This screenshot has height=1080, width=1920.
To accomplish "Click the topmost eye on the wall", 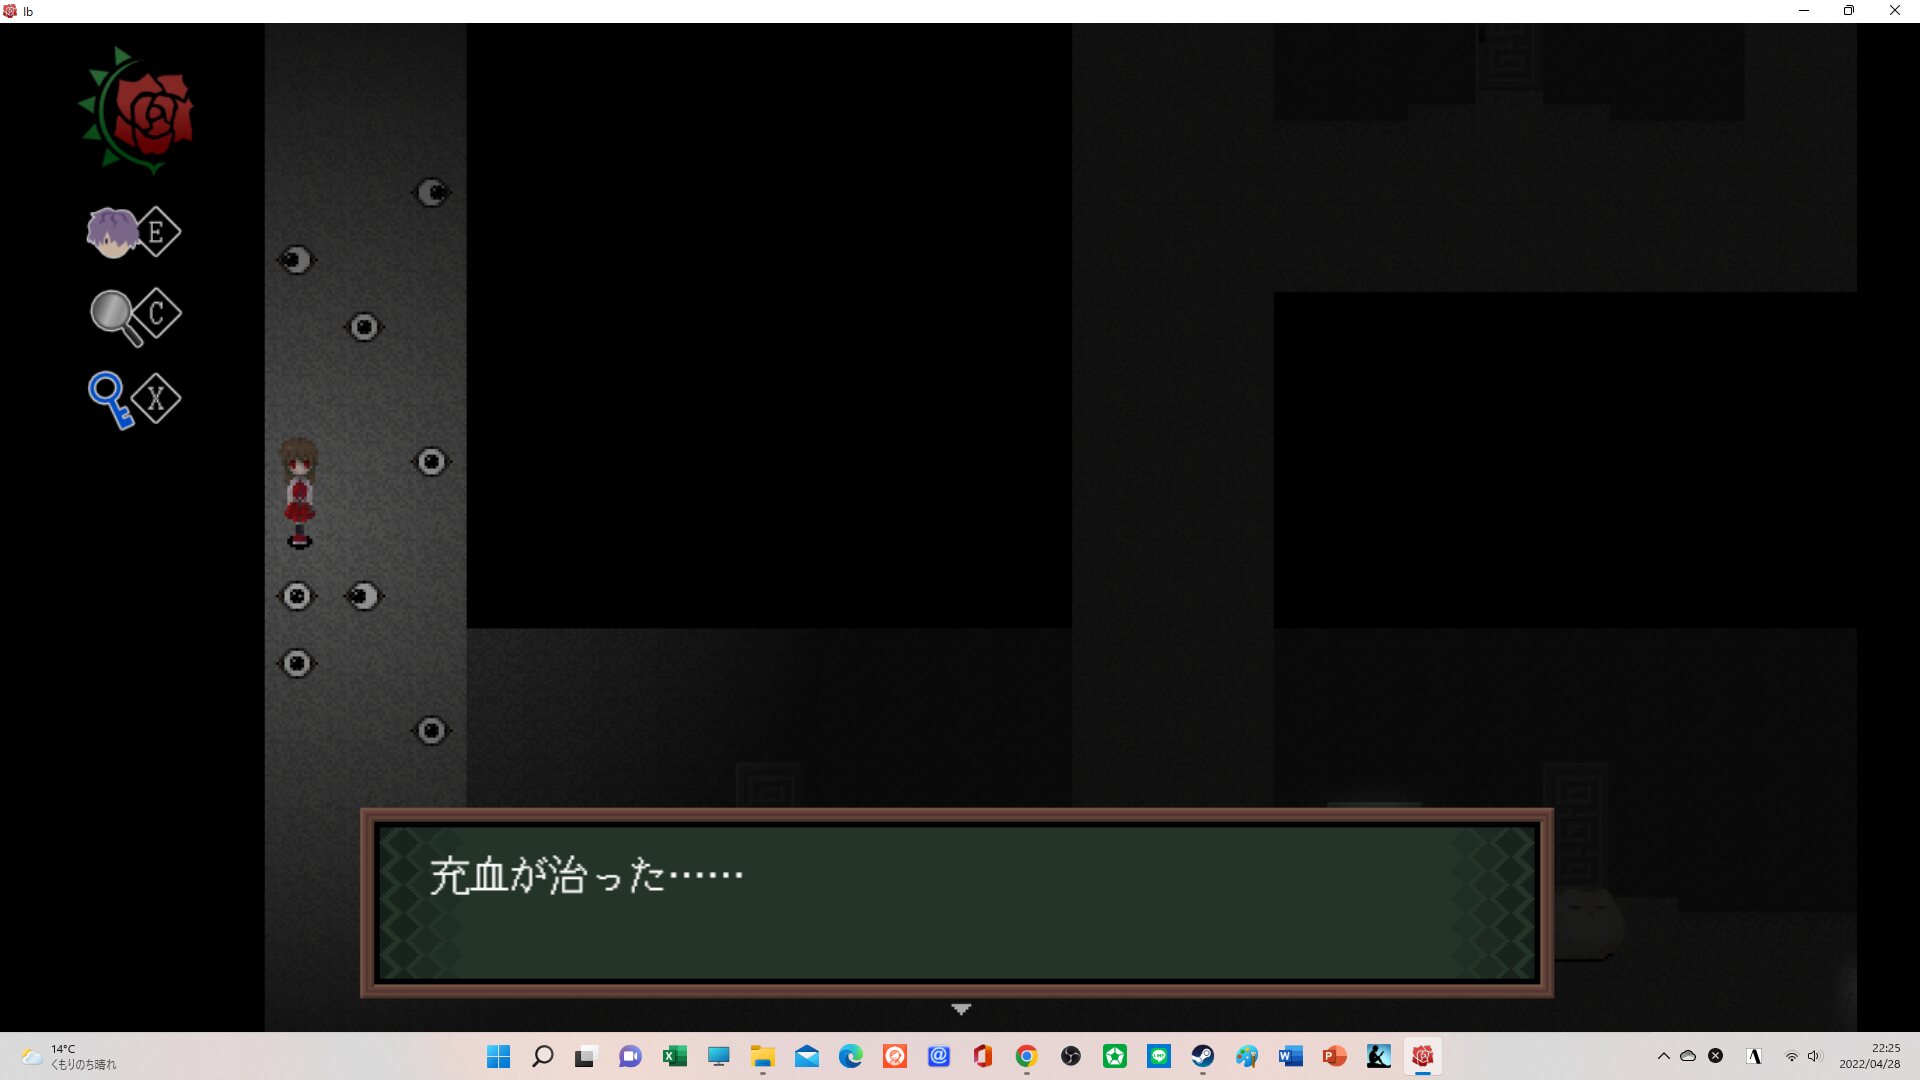I will 432,193.
